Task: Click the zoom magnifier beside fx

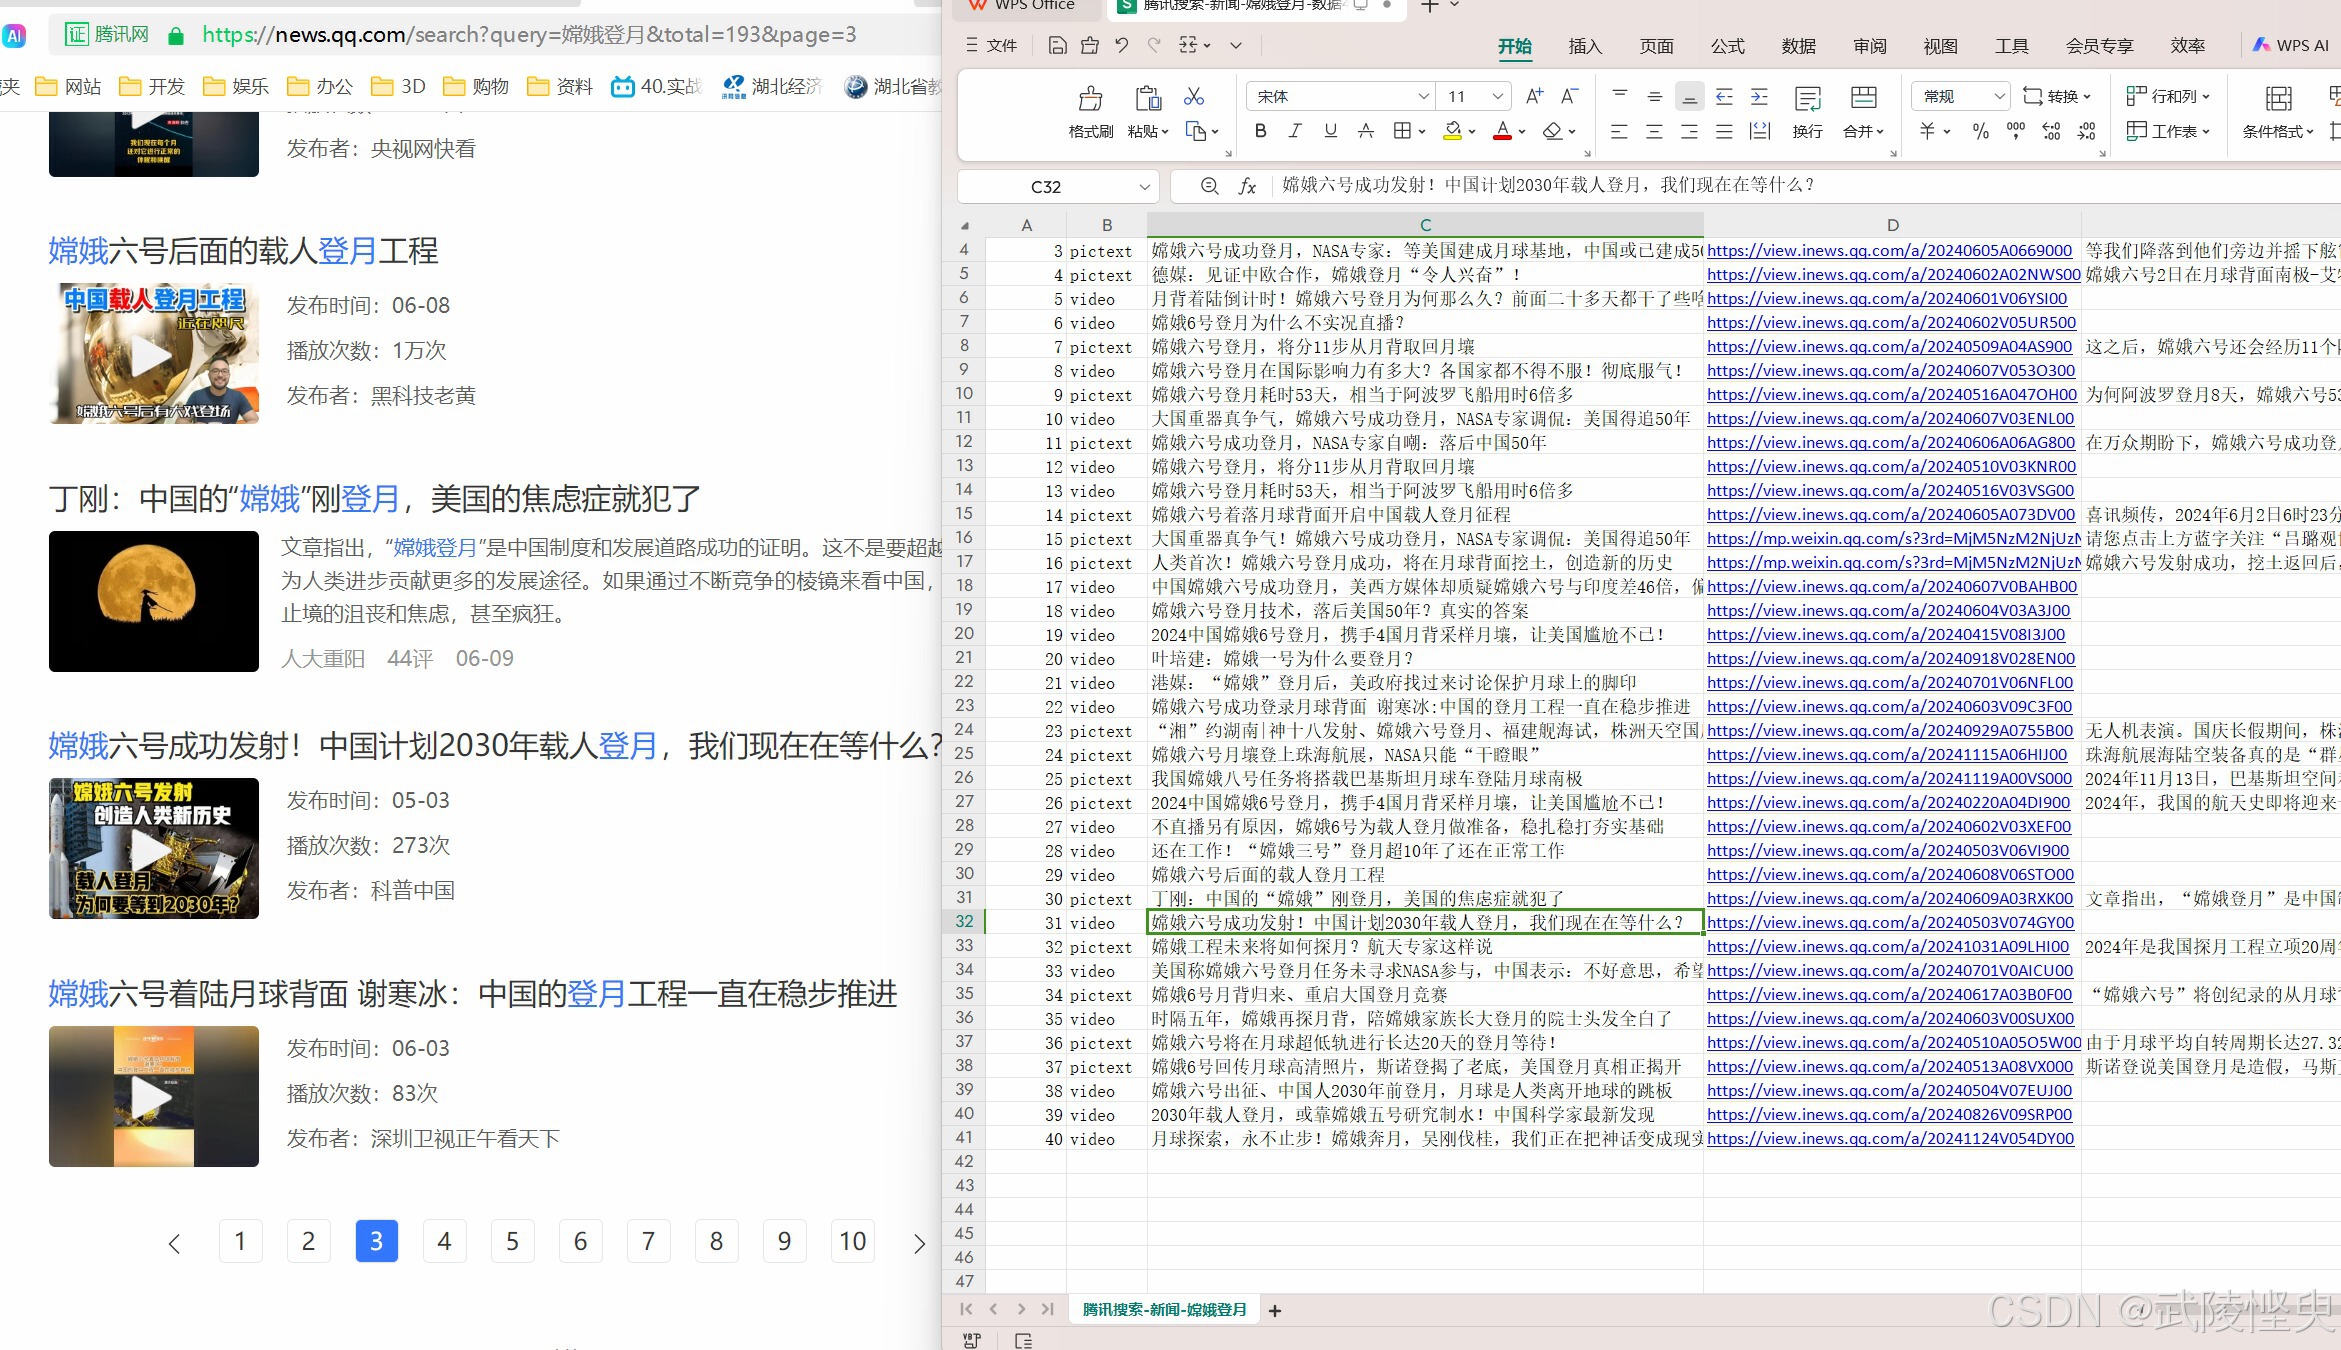Action: (1209, 186)
